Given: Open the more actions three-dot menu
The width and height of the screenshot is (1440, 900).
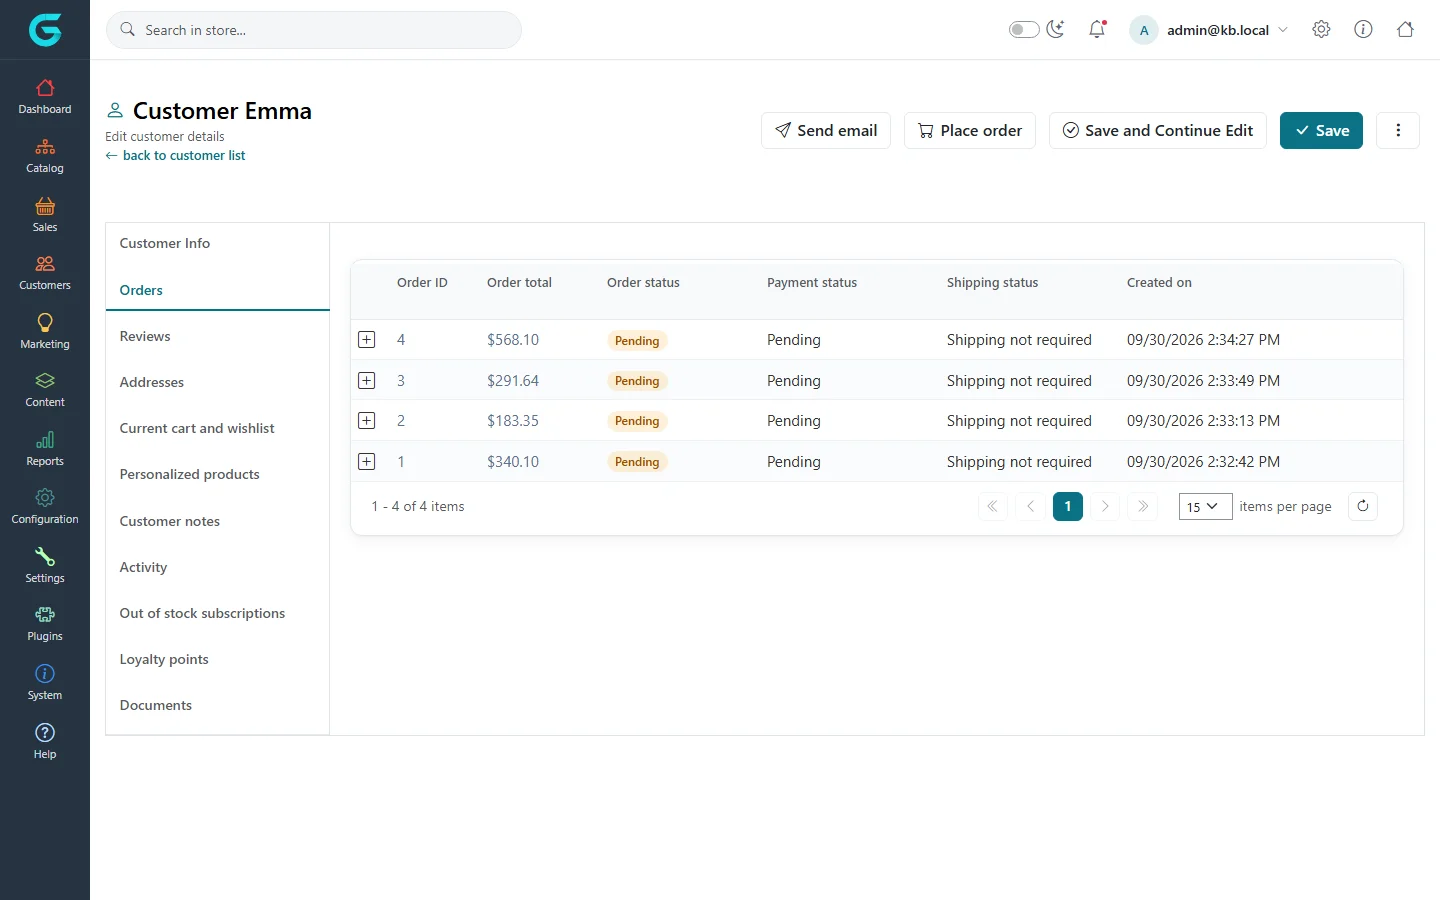Looking at the screenshot, I should [1398, 130].
